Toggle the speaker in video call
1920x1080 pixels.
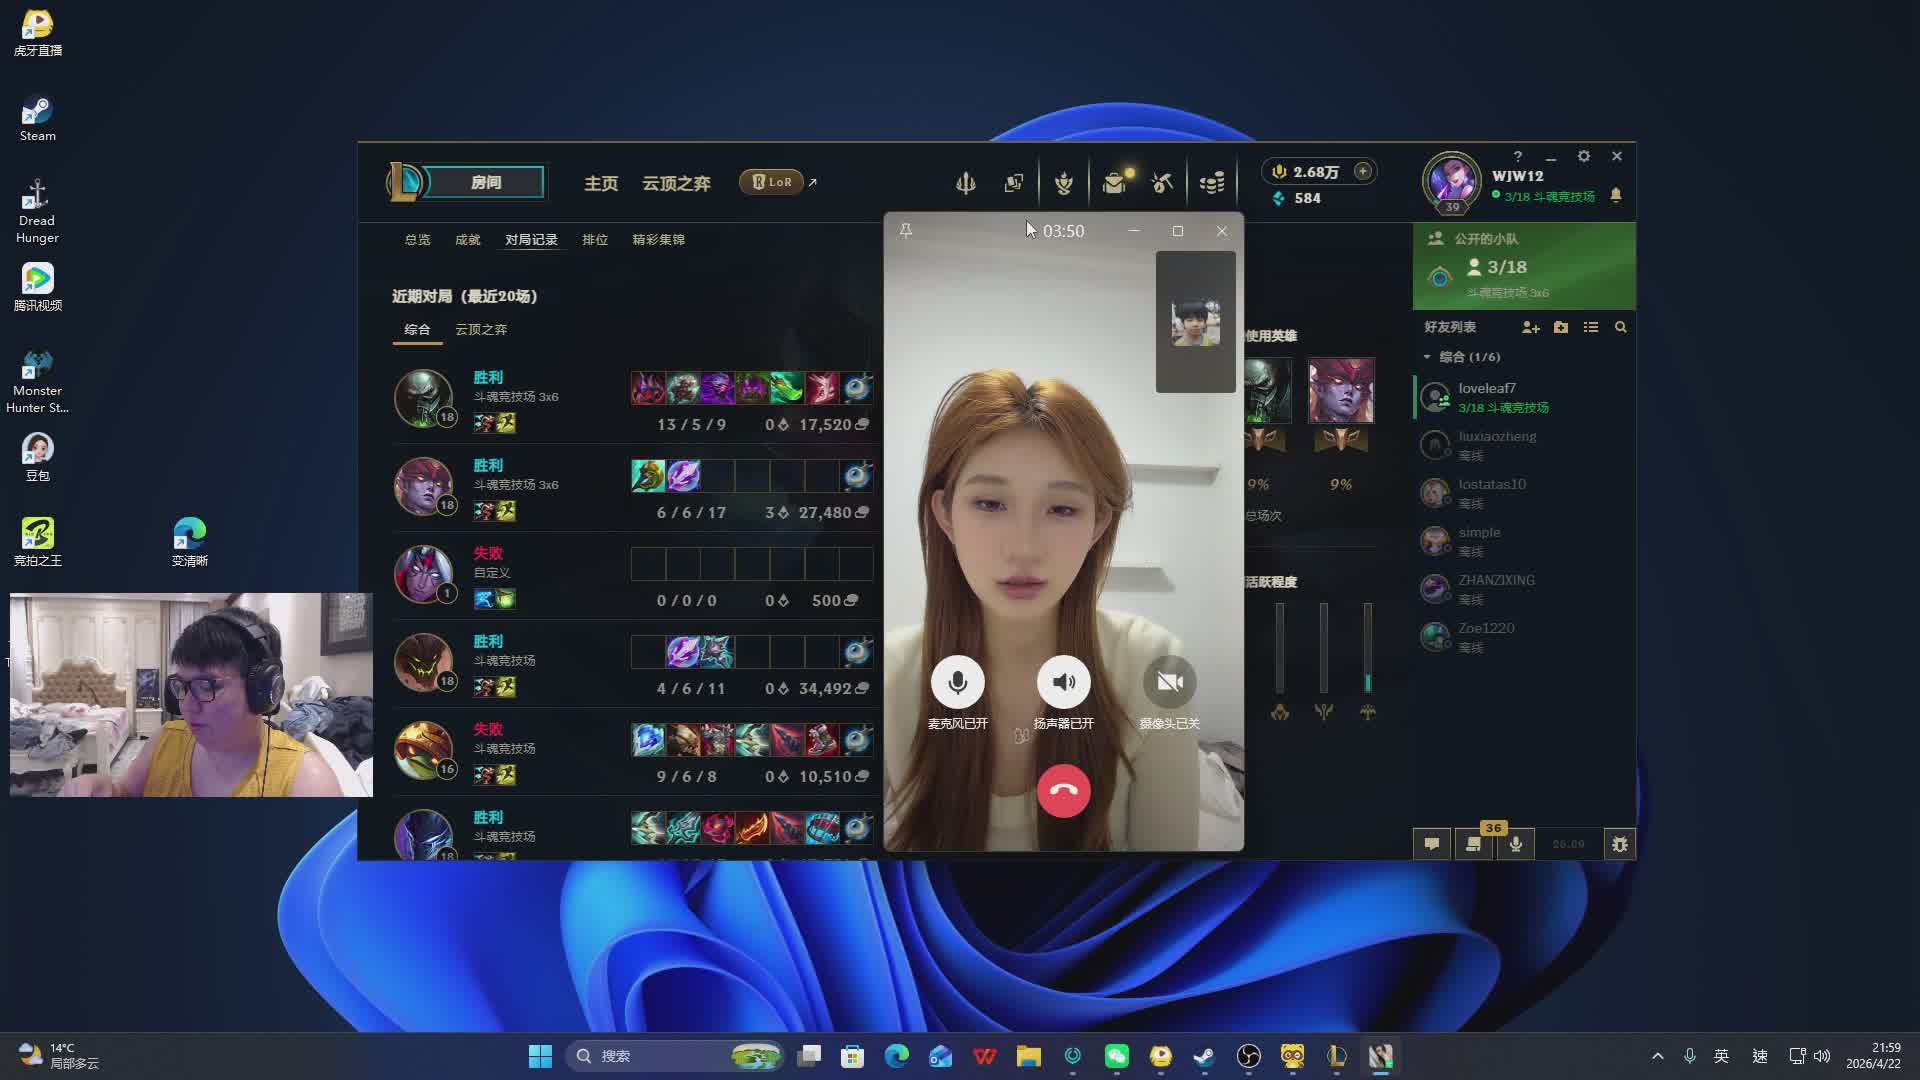pyautogui.click(x=1063, y=682)
